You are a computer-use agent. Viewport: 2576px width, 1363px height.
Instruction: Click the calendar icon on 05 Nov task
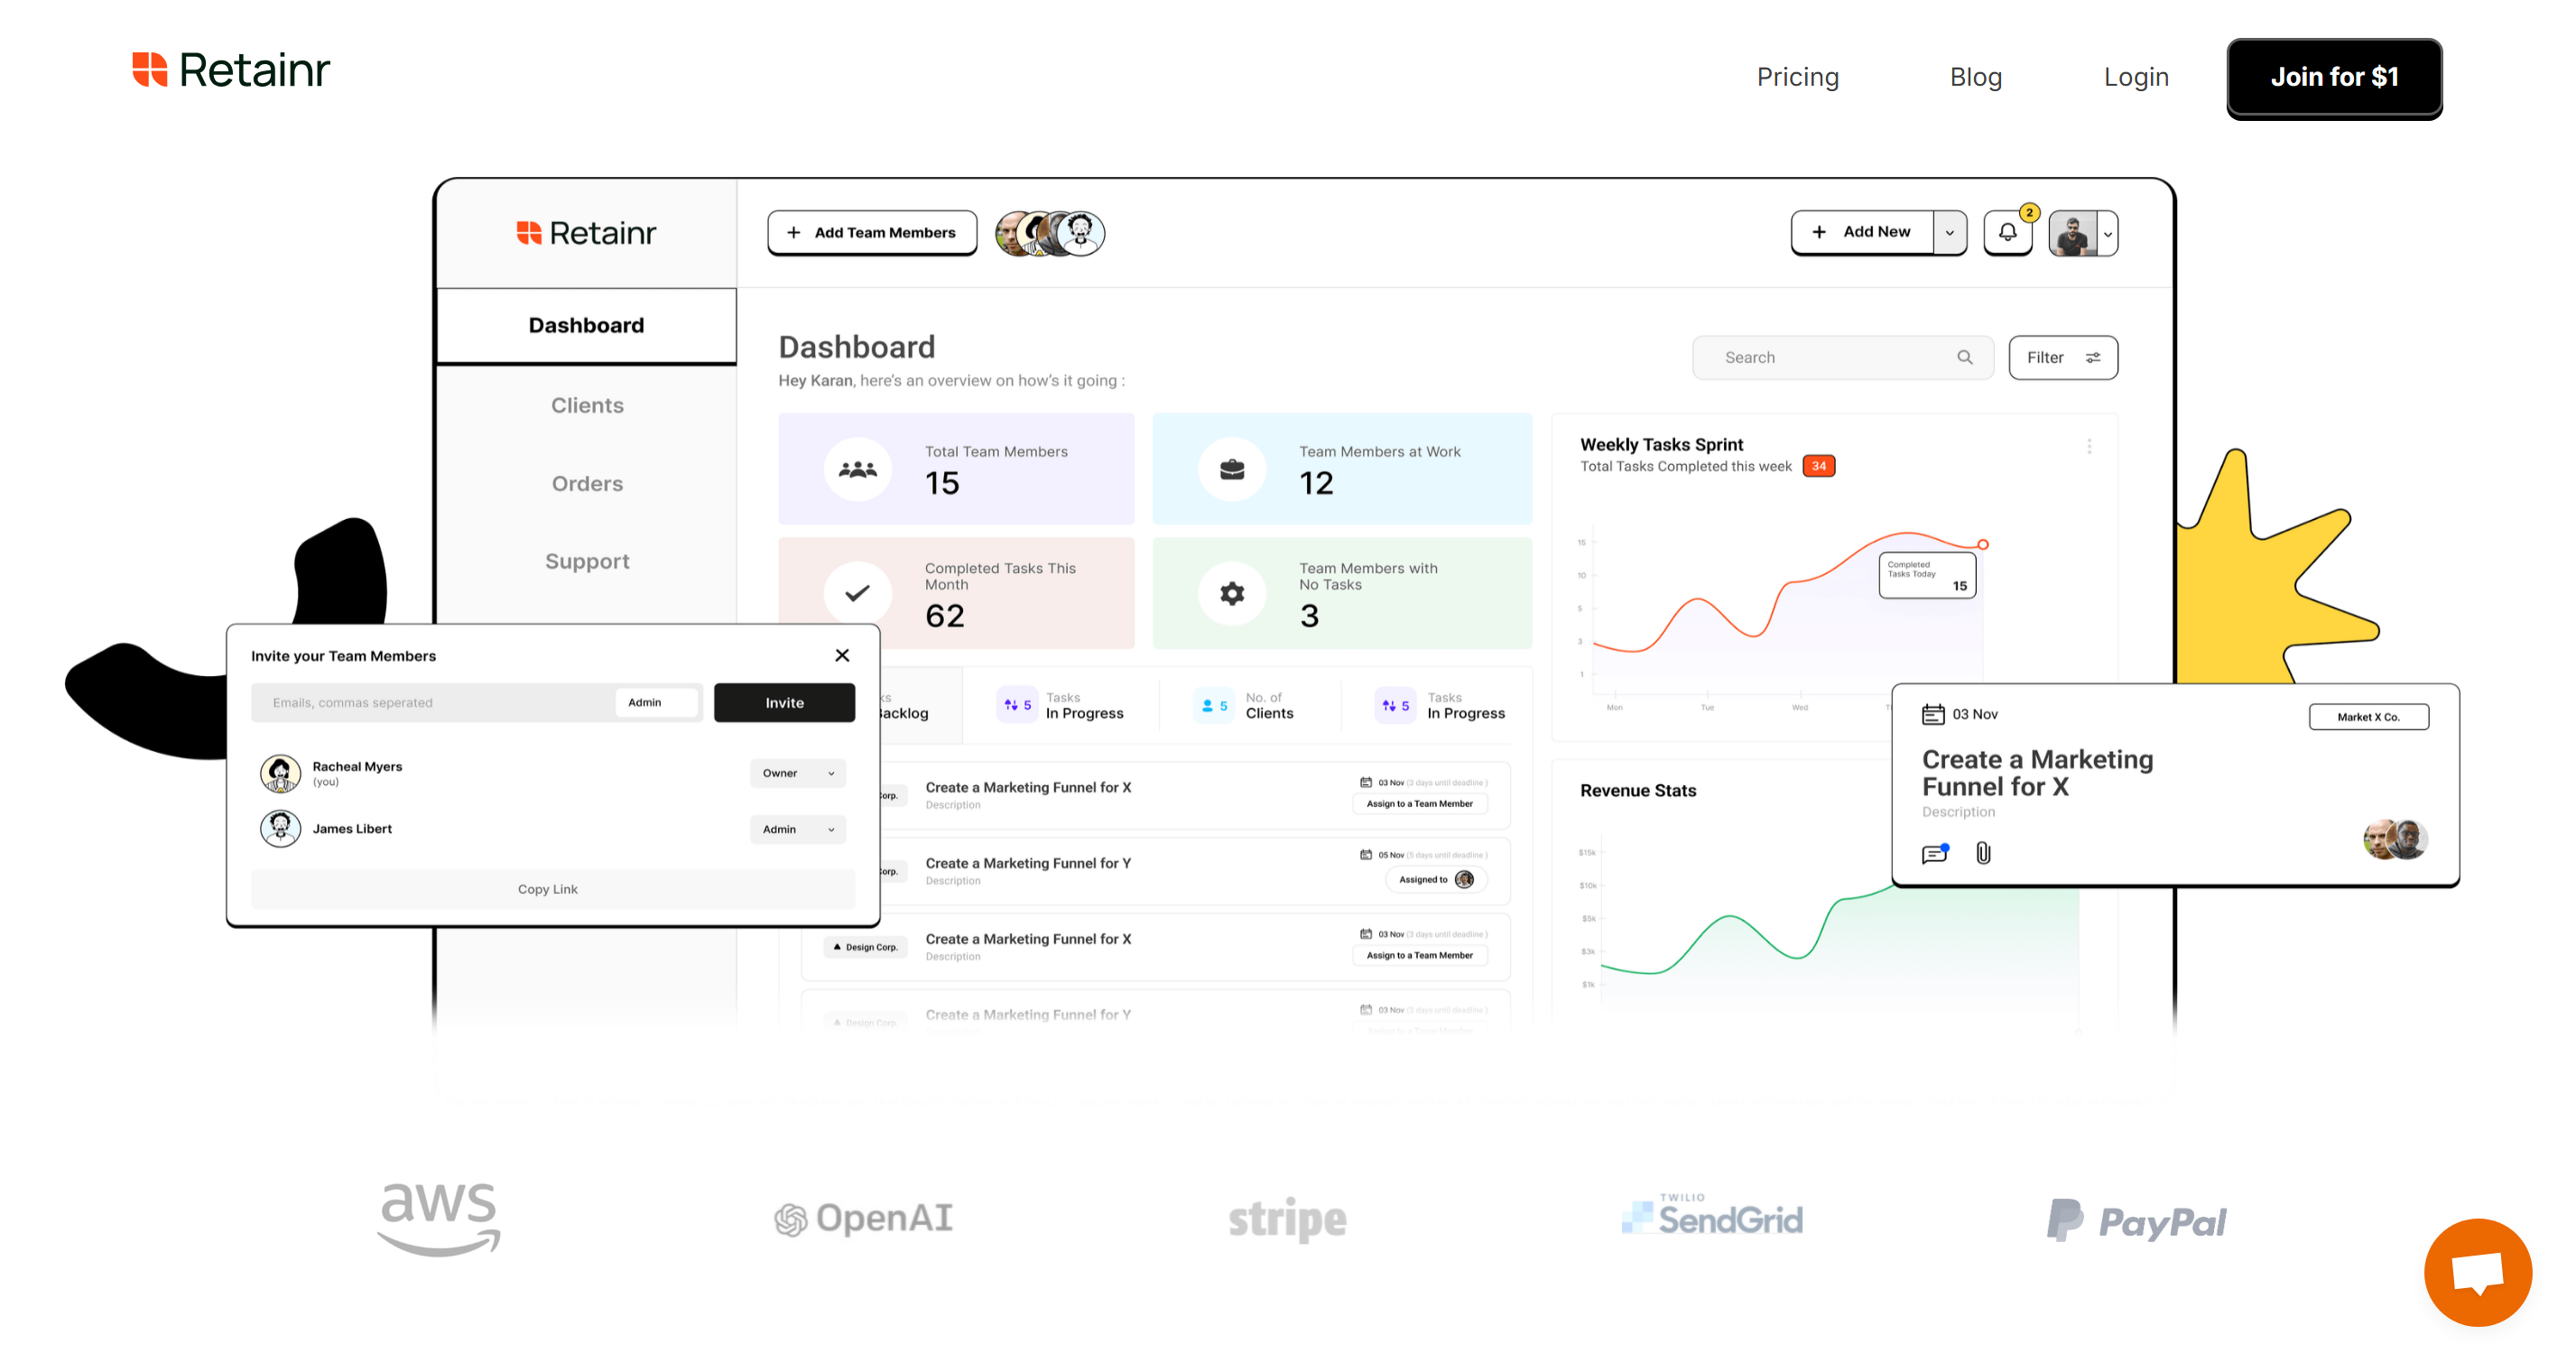pyautogui.click(x=1365, y=854)
